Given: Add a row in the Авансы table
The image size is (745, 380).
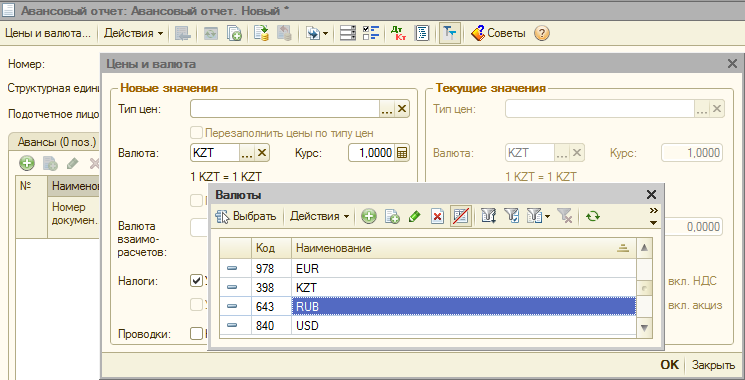Looking at the screenshot, I should coord(27,164).
